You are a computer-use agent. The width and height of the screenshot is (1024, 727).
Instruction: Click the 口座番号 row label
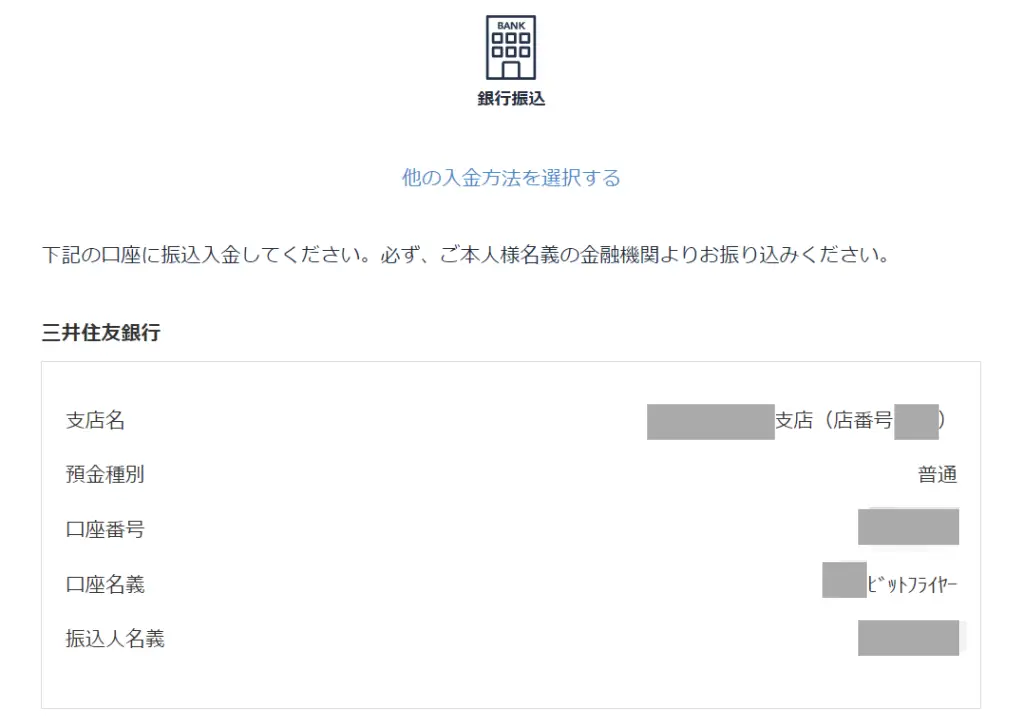(105, 529)
